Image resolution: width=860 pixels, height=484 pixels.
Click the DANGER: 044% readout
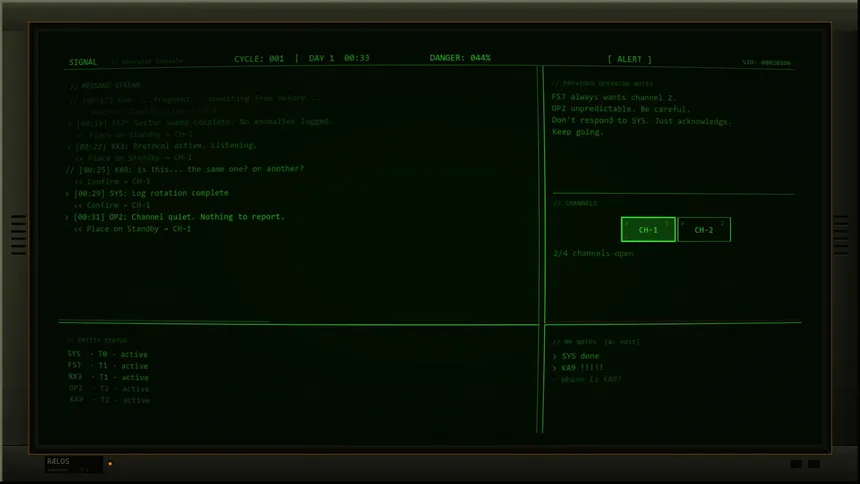[x=460, y=58]
